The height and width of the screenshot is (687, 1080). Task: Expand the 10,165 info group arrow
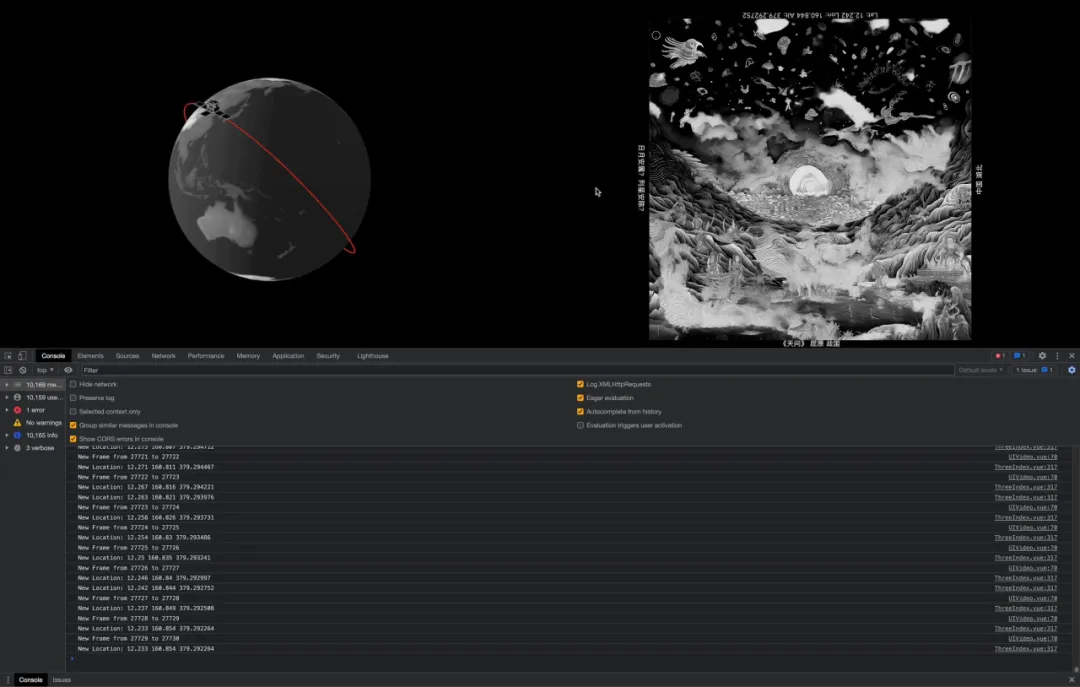7,435
